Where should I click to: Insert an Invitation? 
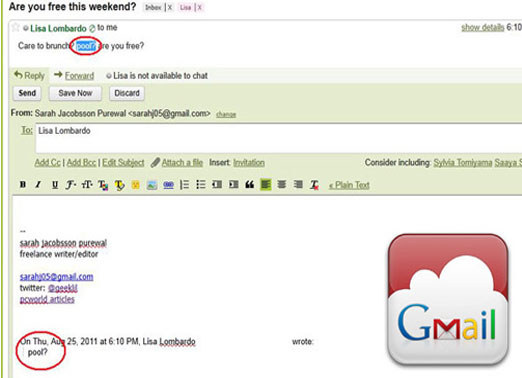[x=249, y=162]
